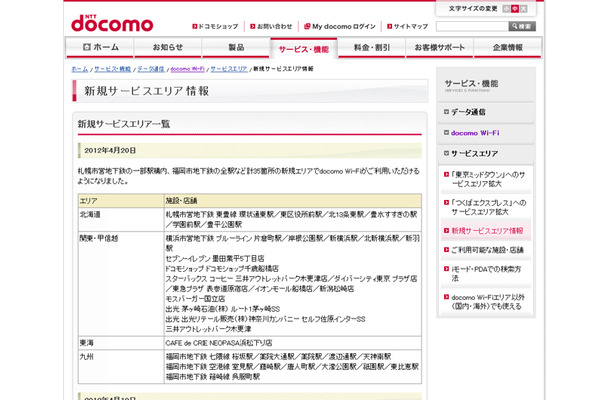
Task: Click the 検索 search button
Action: point(522,26)
